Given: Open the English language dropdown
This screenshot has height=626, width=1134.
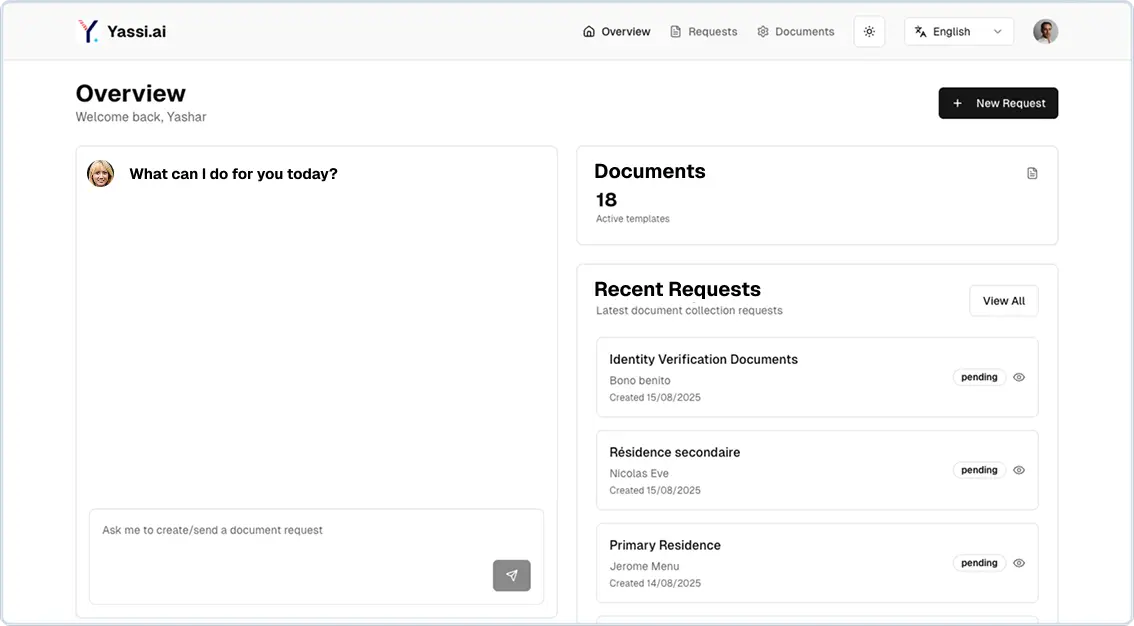Looking at the screenshot, I should click(958, 32).
